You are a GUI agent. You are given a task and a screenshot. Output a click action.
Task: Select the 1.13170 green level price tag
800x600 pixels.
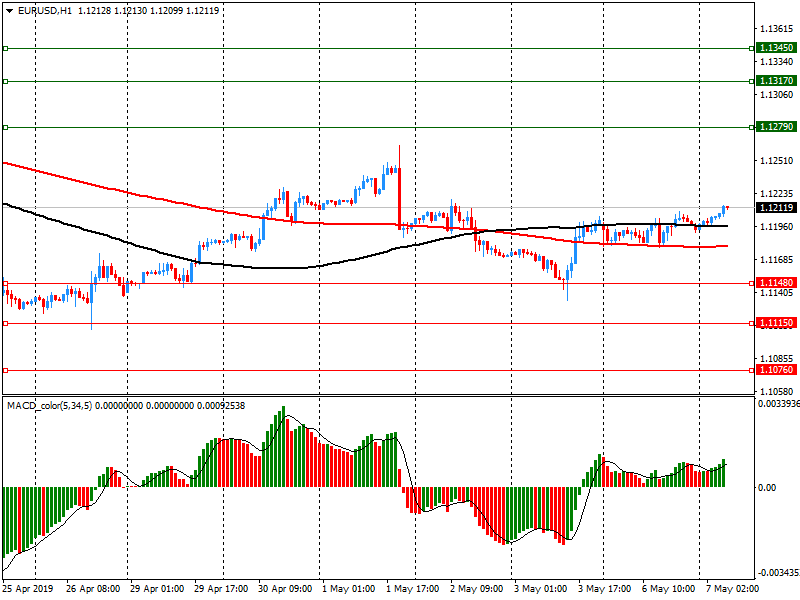pyautogui.click(x=776, y=81)
